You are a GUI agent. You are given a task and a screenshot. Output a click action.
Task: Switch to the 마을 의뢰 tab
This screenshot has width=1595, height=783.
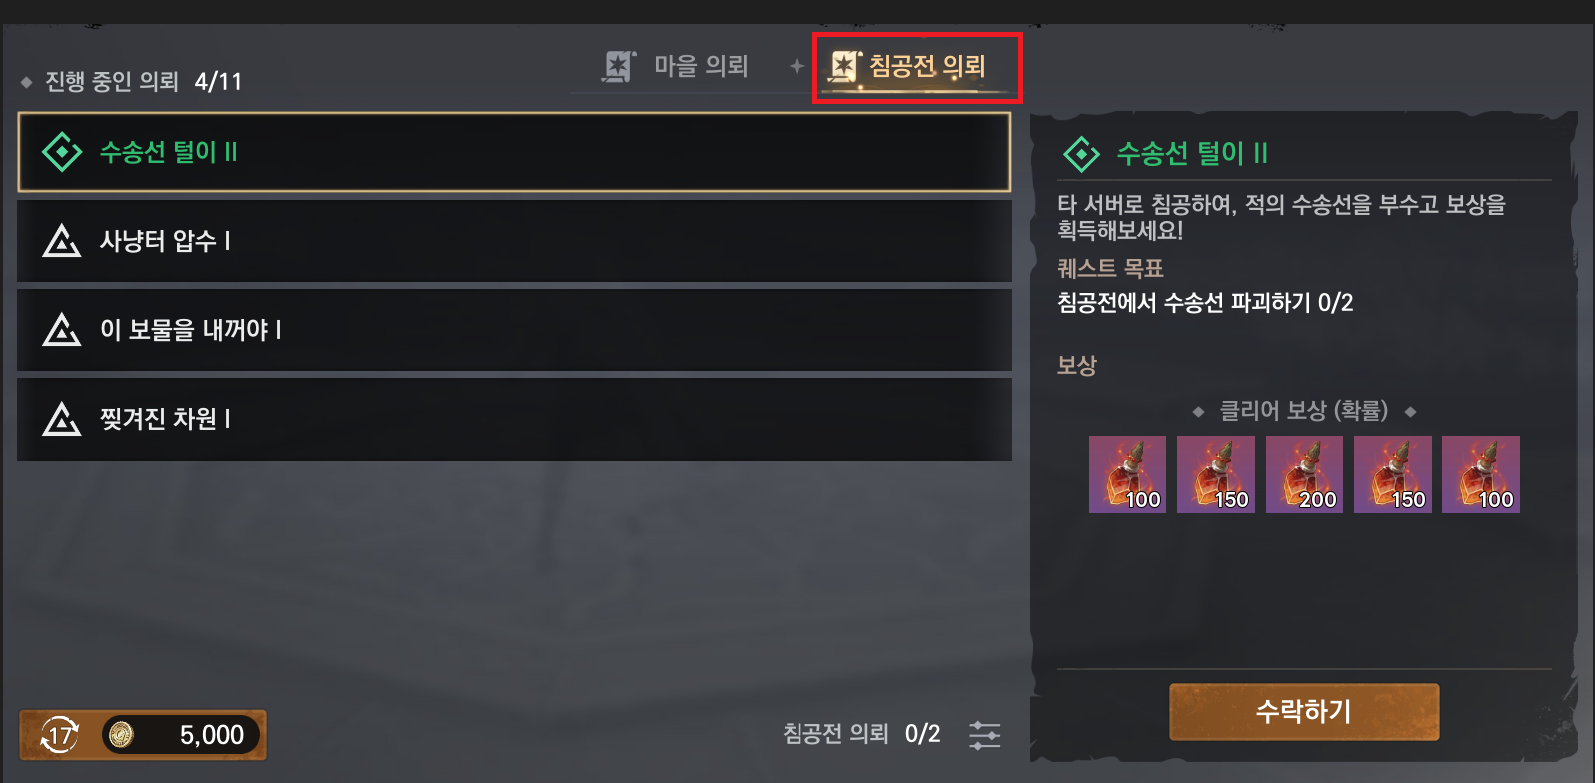(676, 66)
